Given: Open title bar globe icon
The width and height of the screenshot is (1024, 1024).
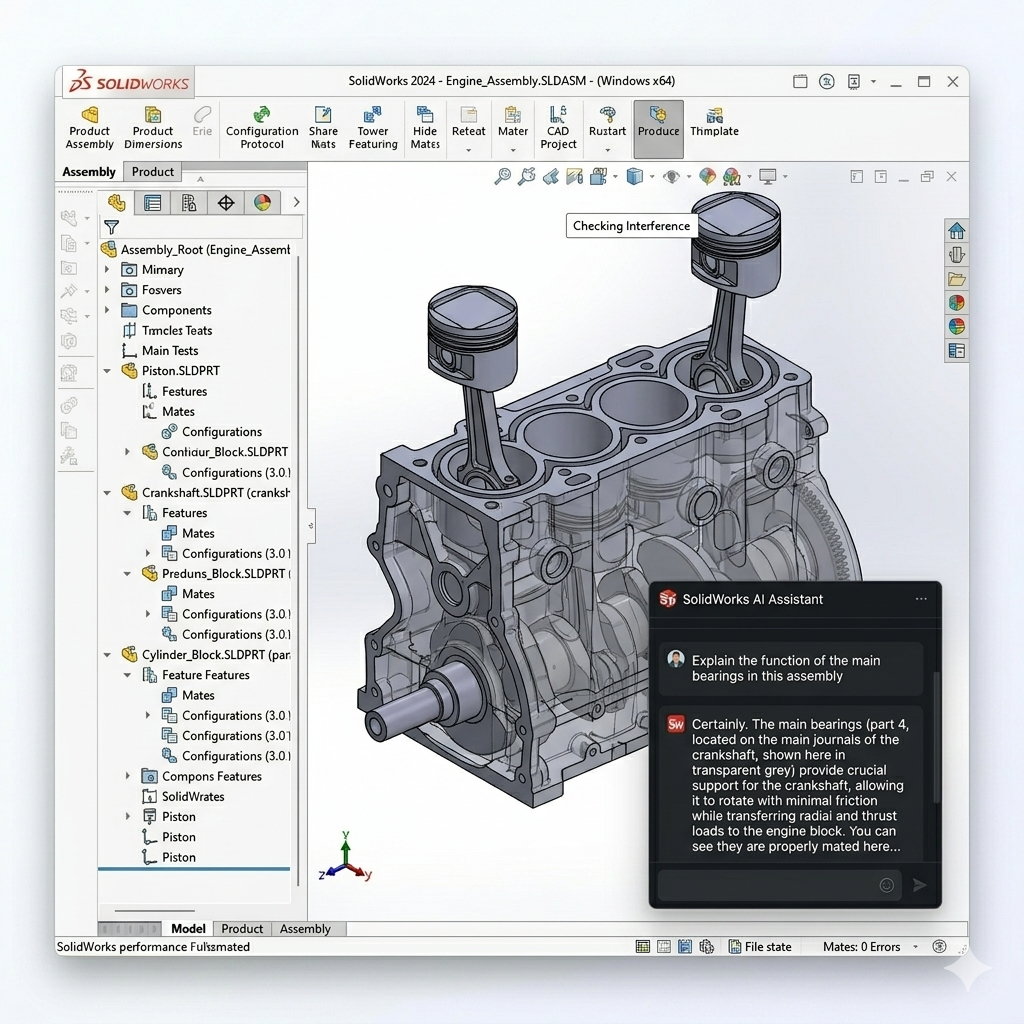Looking at the screenshot, I should tap(827, 82).
